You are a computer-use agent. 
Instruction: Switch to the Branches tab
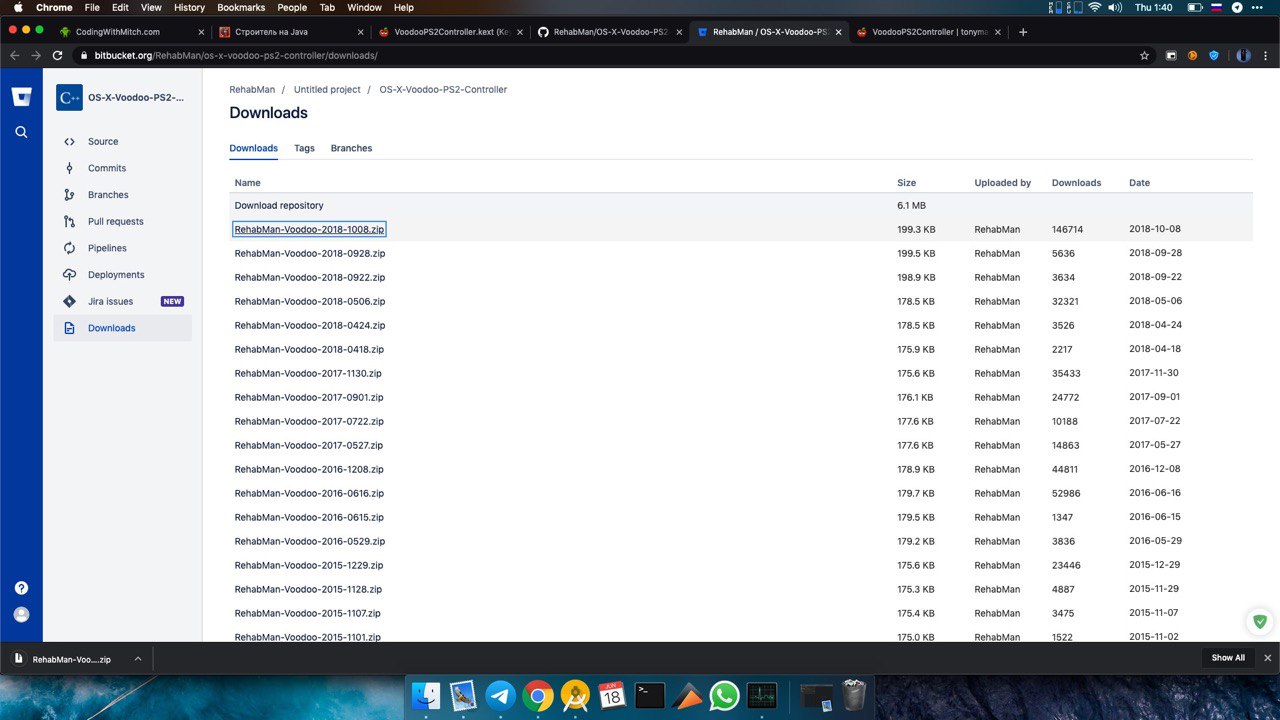pyautogui.click(x=351, y=148)
